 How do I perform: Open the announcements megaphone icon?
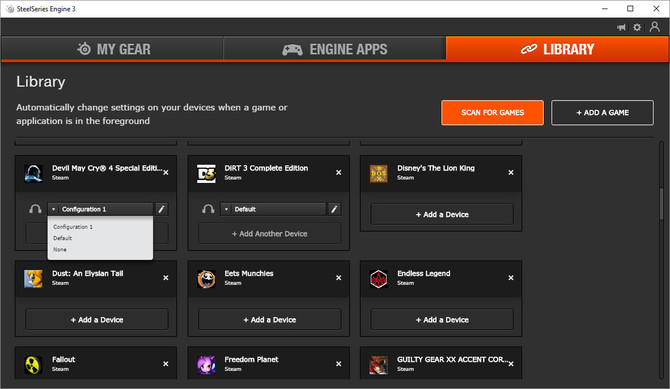point(621,27)
